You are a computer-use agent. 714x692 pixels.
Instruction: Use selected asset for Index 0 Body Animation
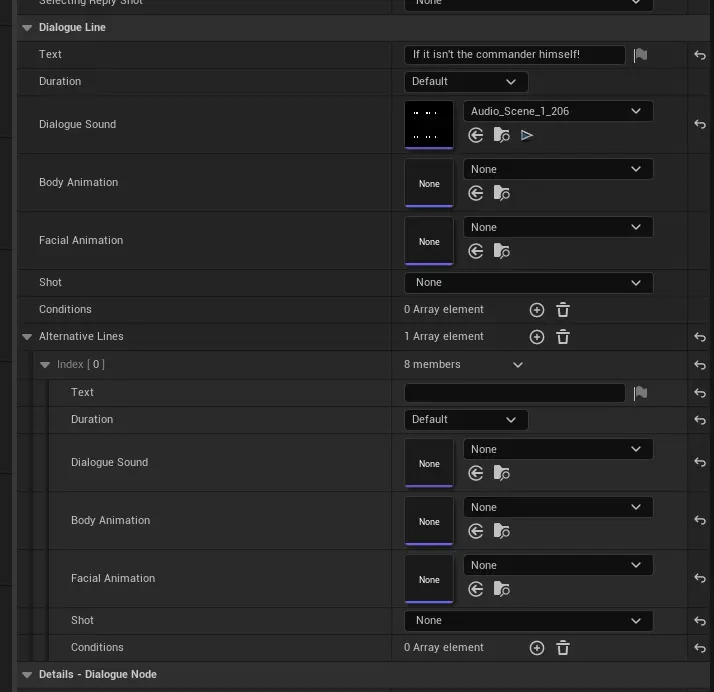point(475,531)
